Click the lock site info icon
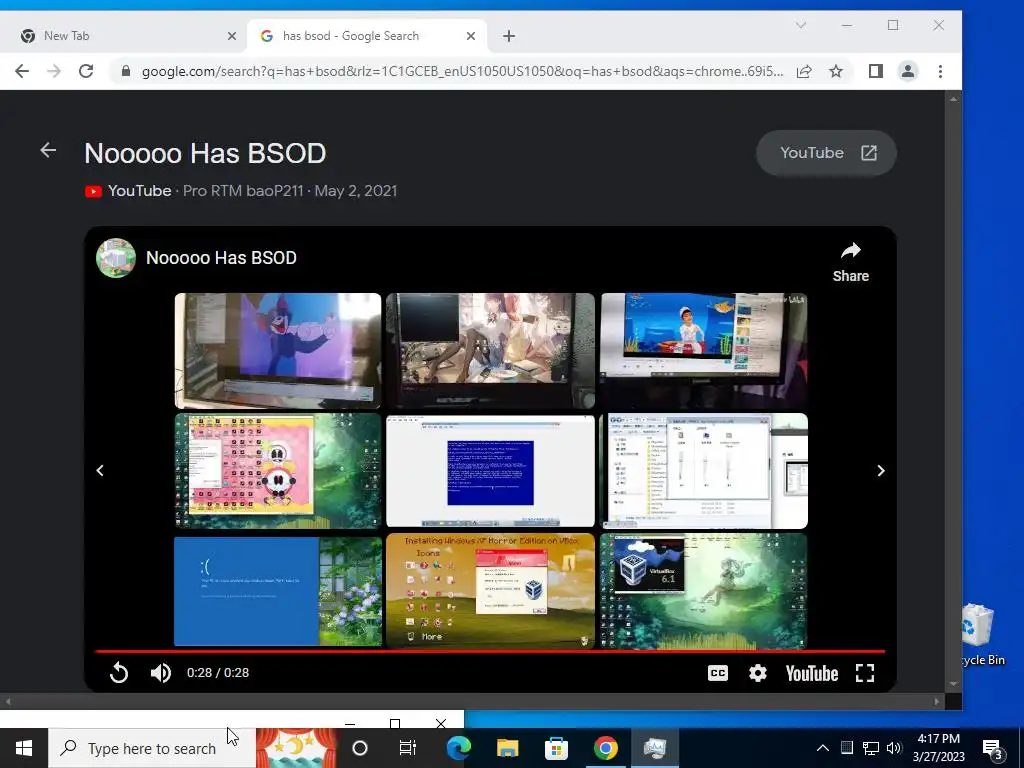Viewport: 1024px width, 768px height. 126,71
